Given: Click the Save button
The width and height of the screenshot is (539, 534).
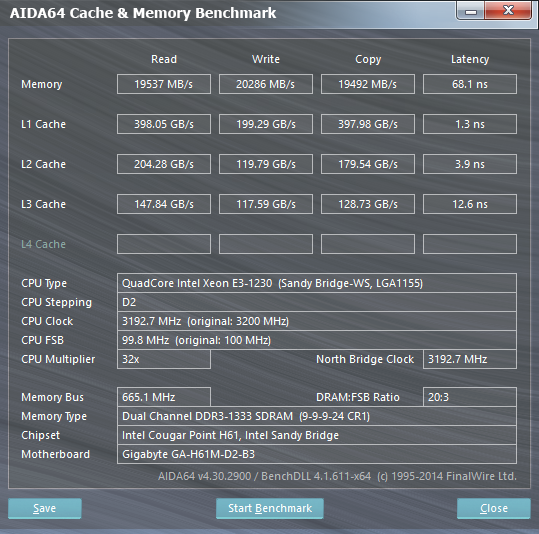Looking at the screenshot, I should coord(45,508).
